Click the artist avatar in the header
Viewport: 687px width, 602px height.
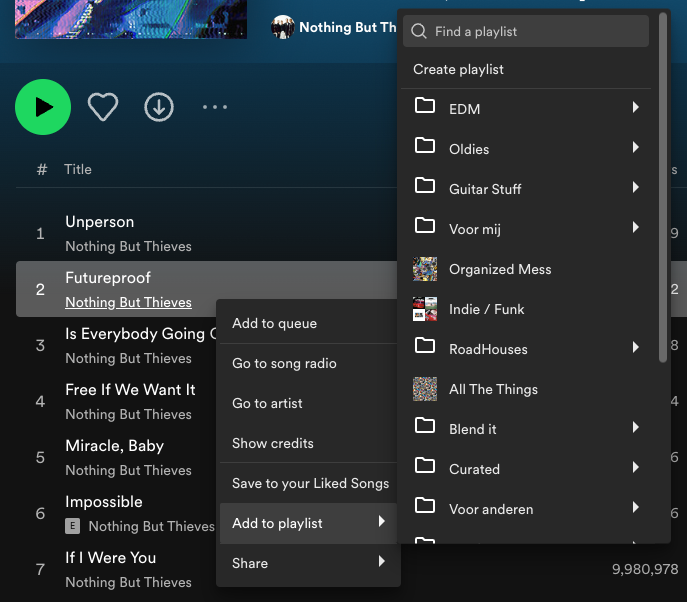(x=283, y=27)
